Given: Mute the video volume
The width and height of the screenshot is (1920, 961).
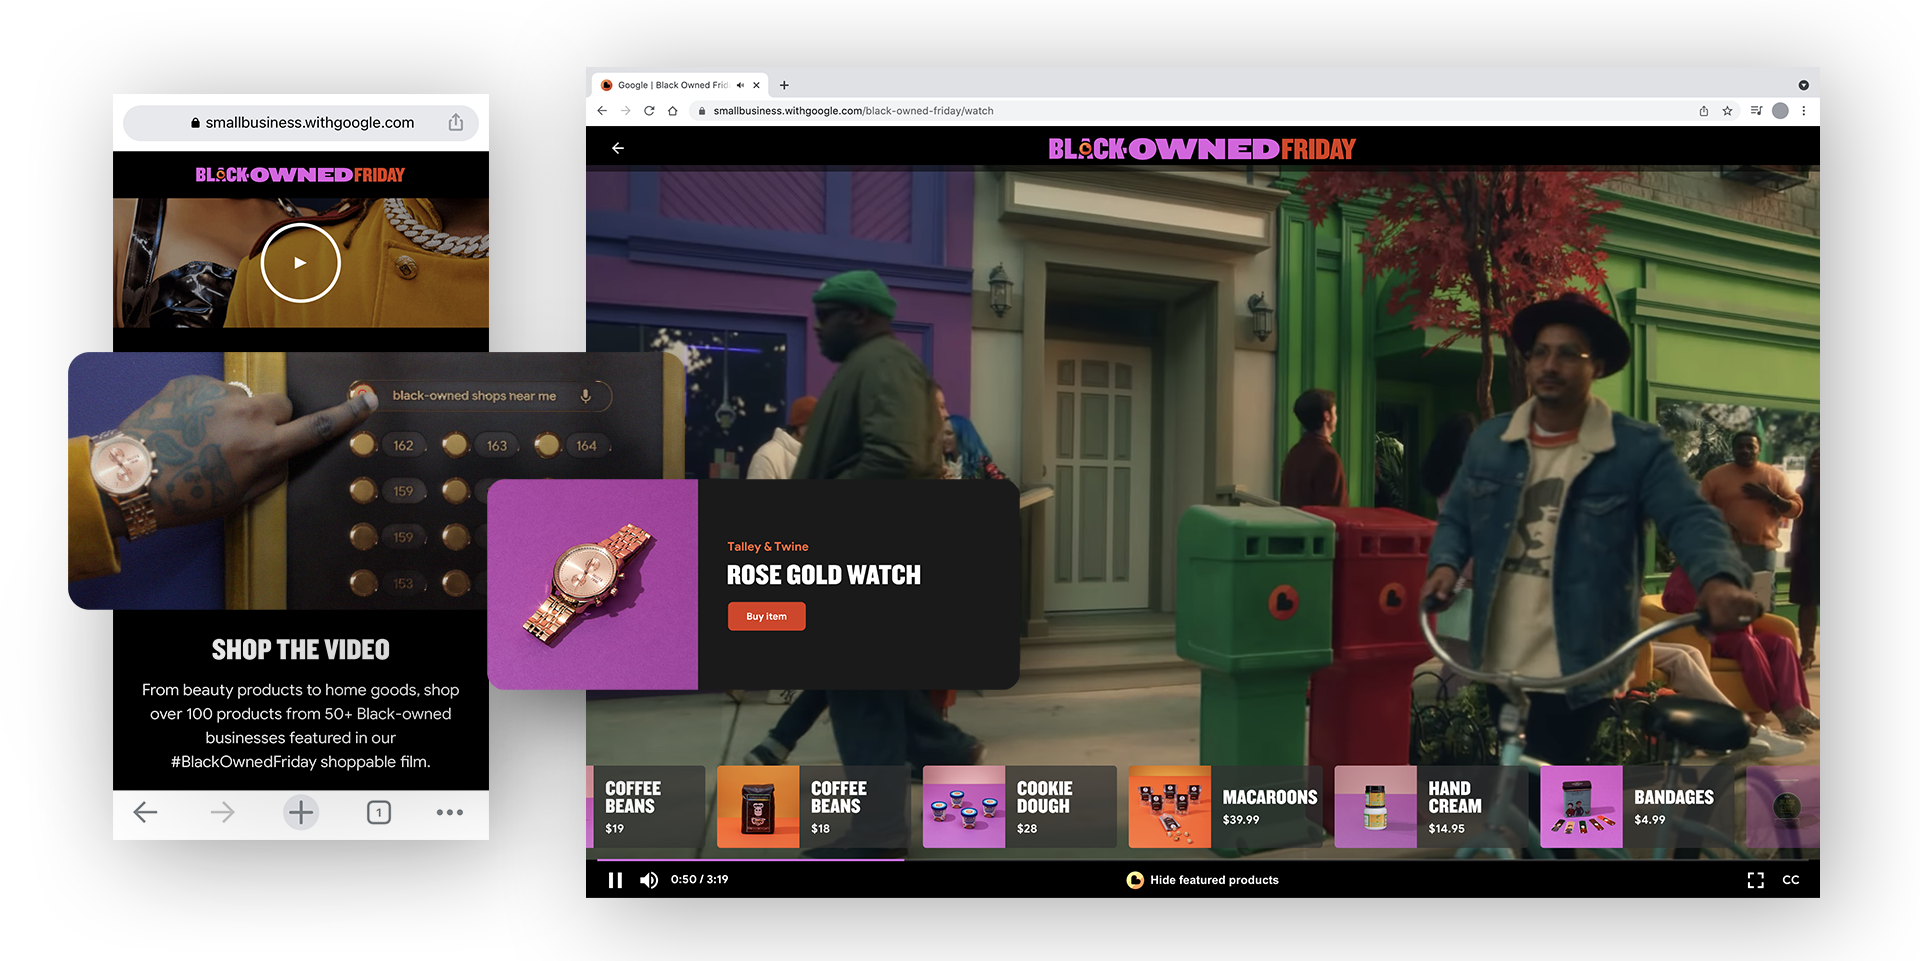Looking at the screenshot, I should coord(649,880).
